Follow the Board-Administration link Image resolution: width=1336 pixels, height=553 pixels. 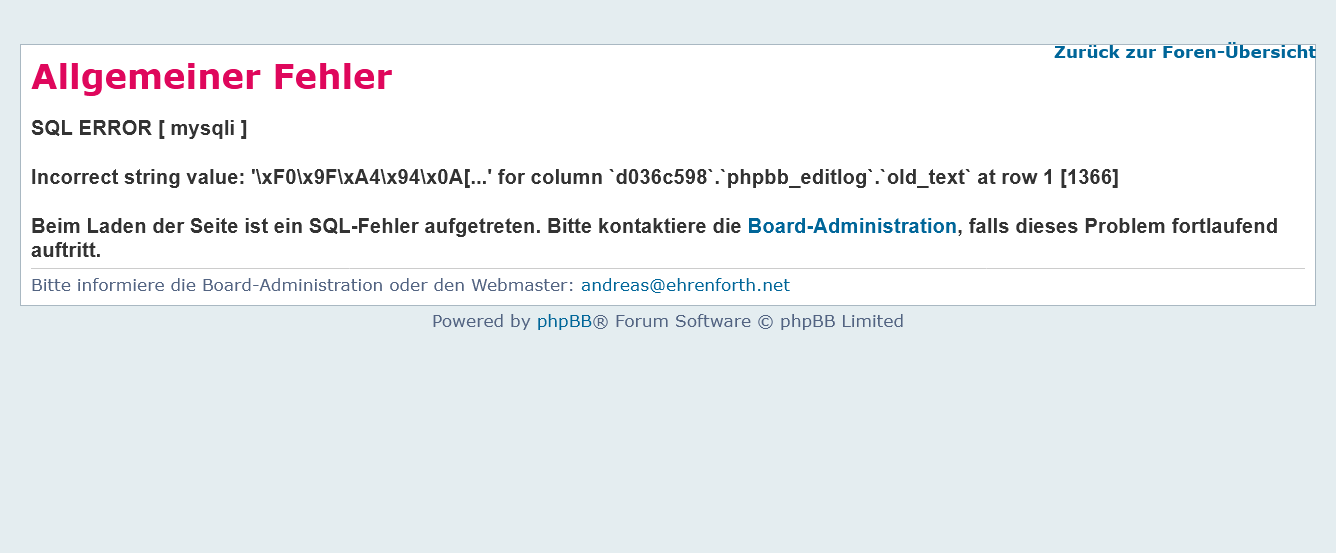(x=852, y=226)
